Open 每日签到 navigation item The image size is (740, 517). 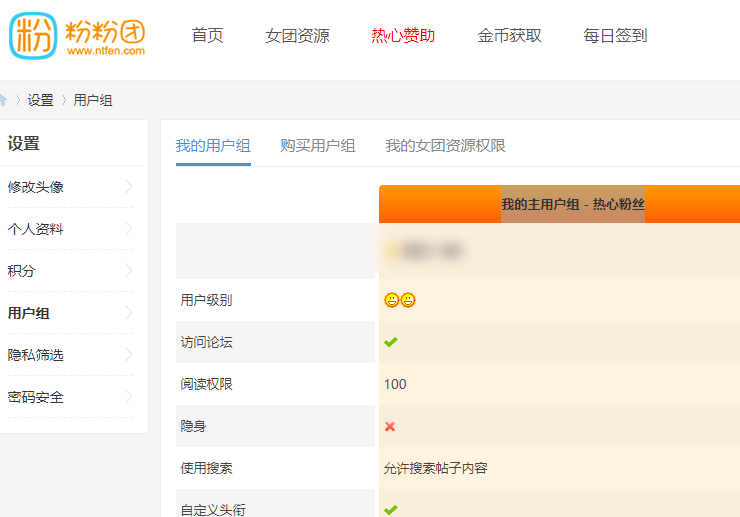pos(615,35)
